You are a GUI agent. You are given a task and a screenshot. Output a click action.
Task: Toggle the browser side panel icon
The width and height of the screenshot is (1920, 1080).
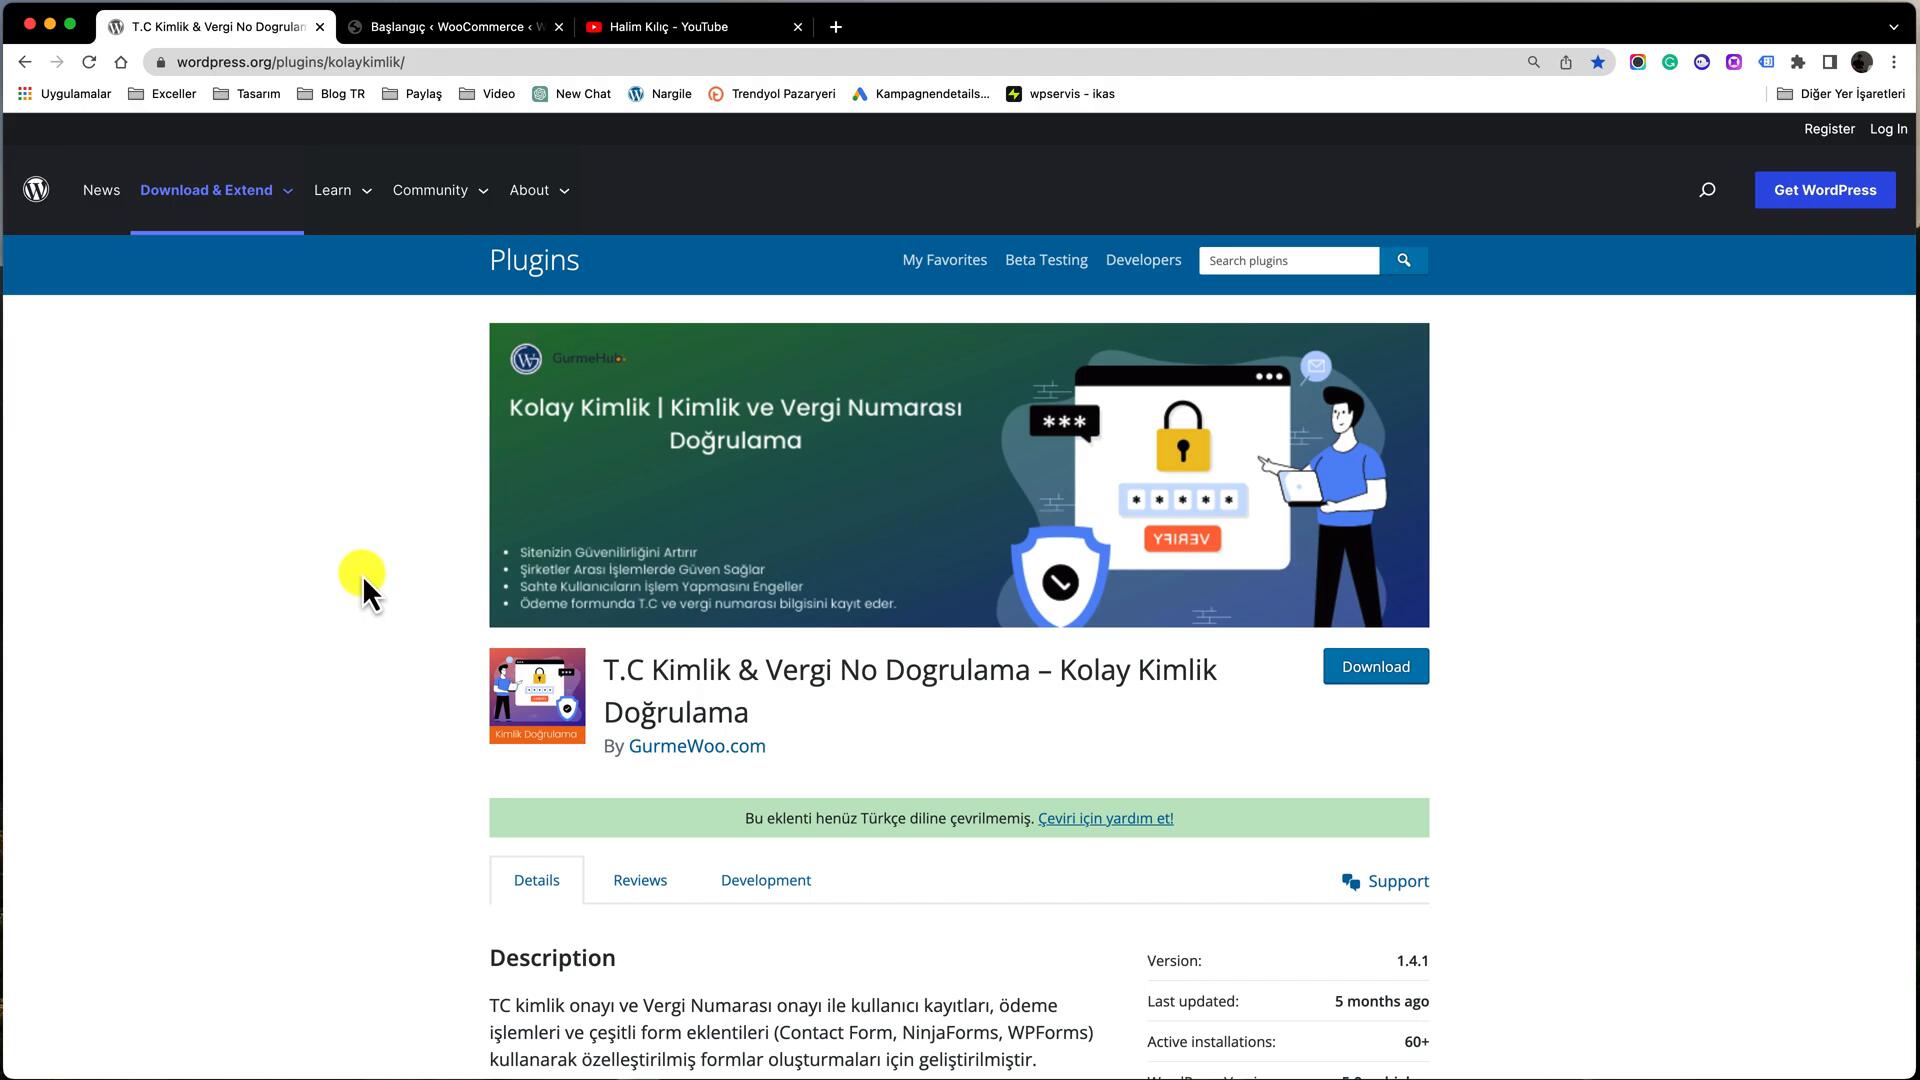point(1830,62)
